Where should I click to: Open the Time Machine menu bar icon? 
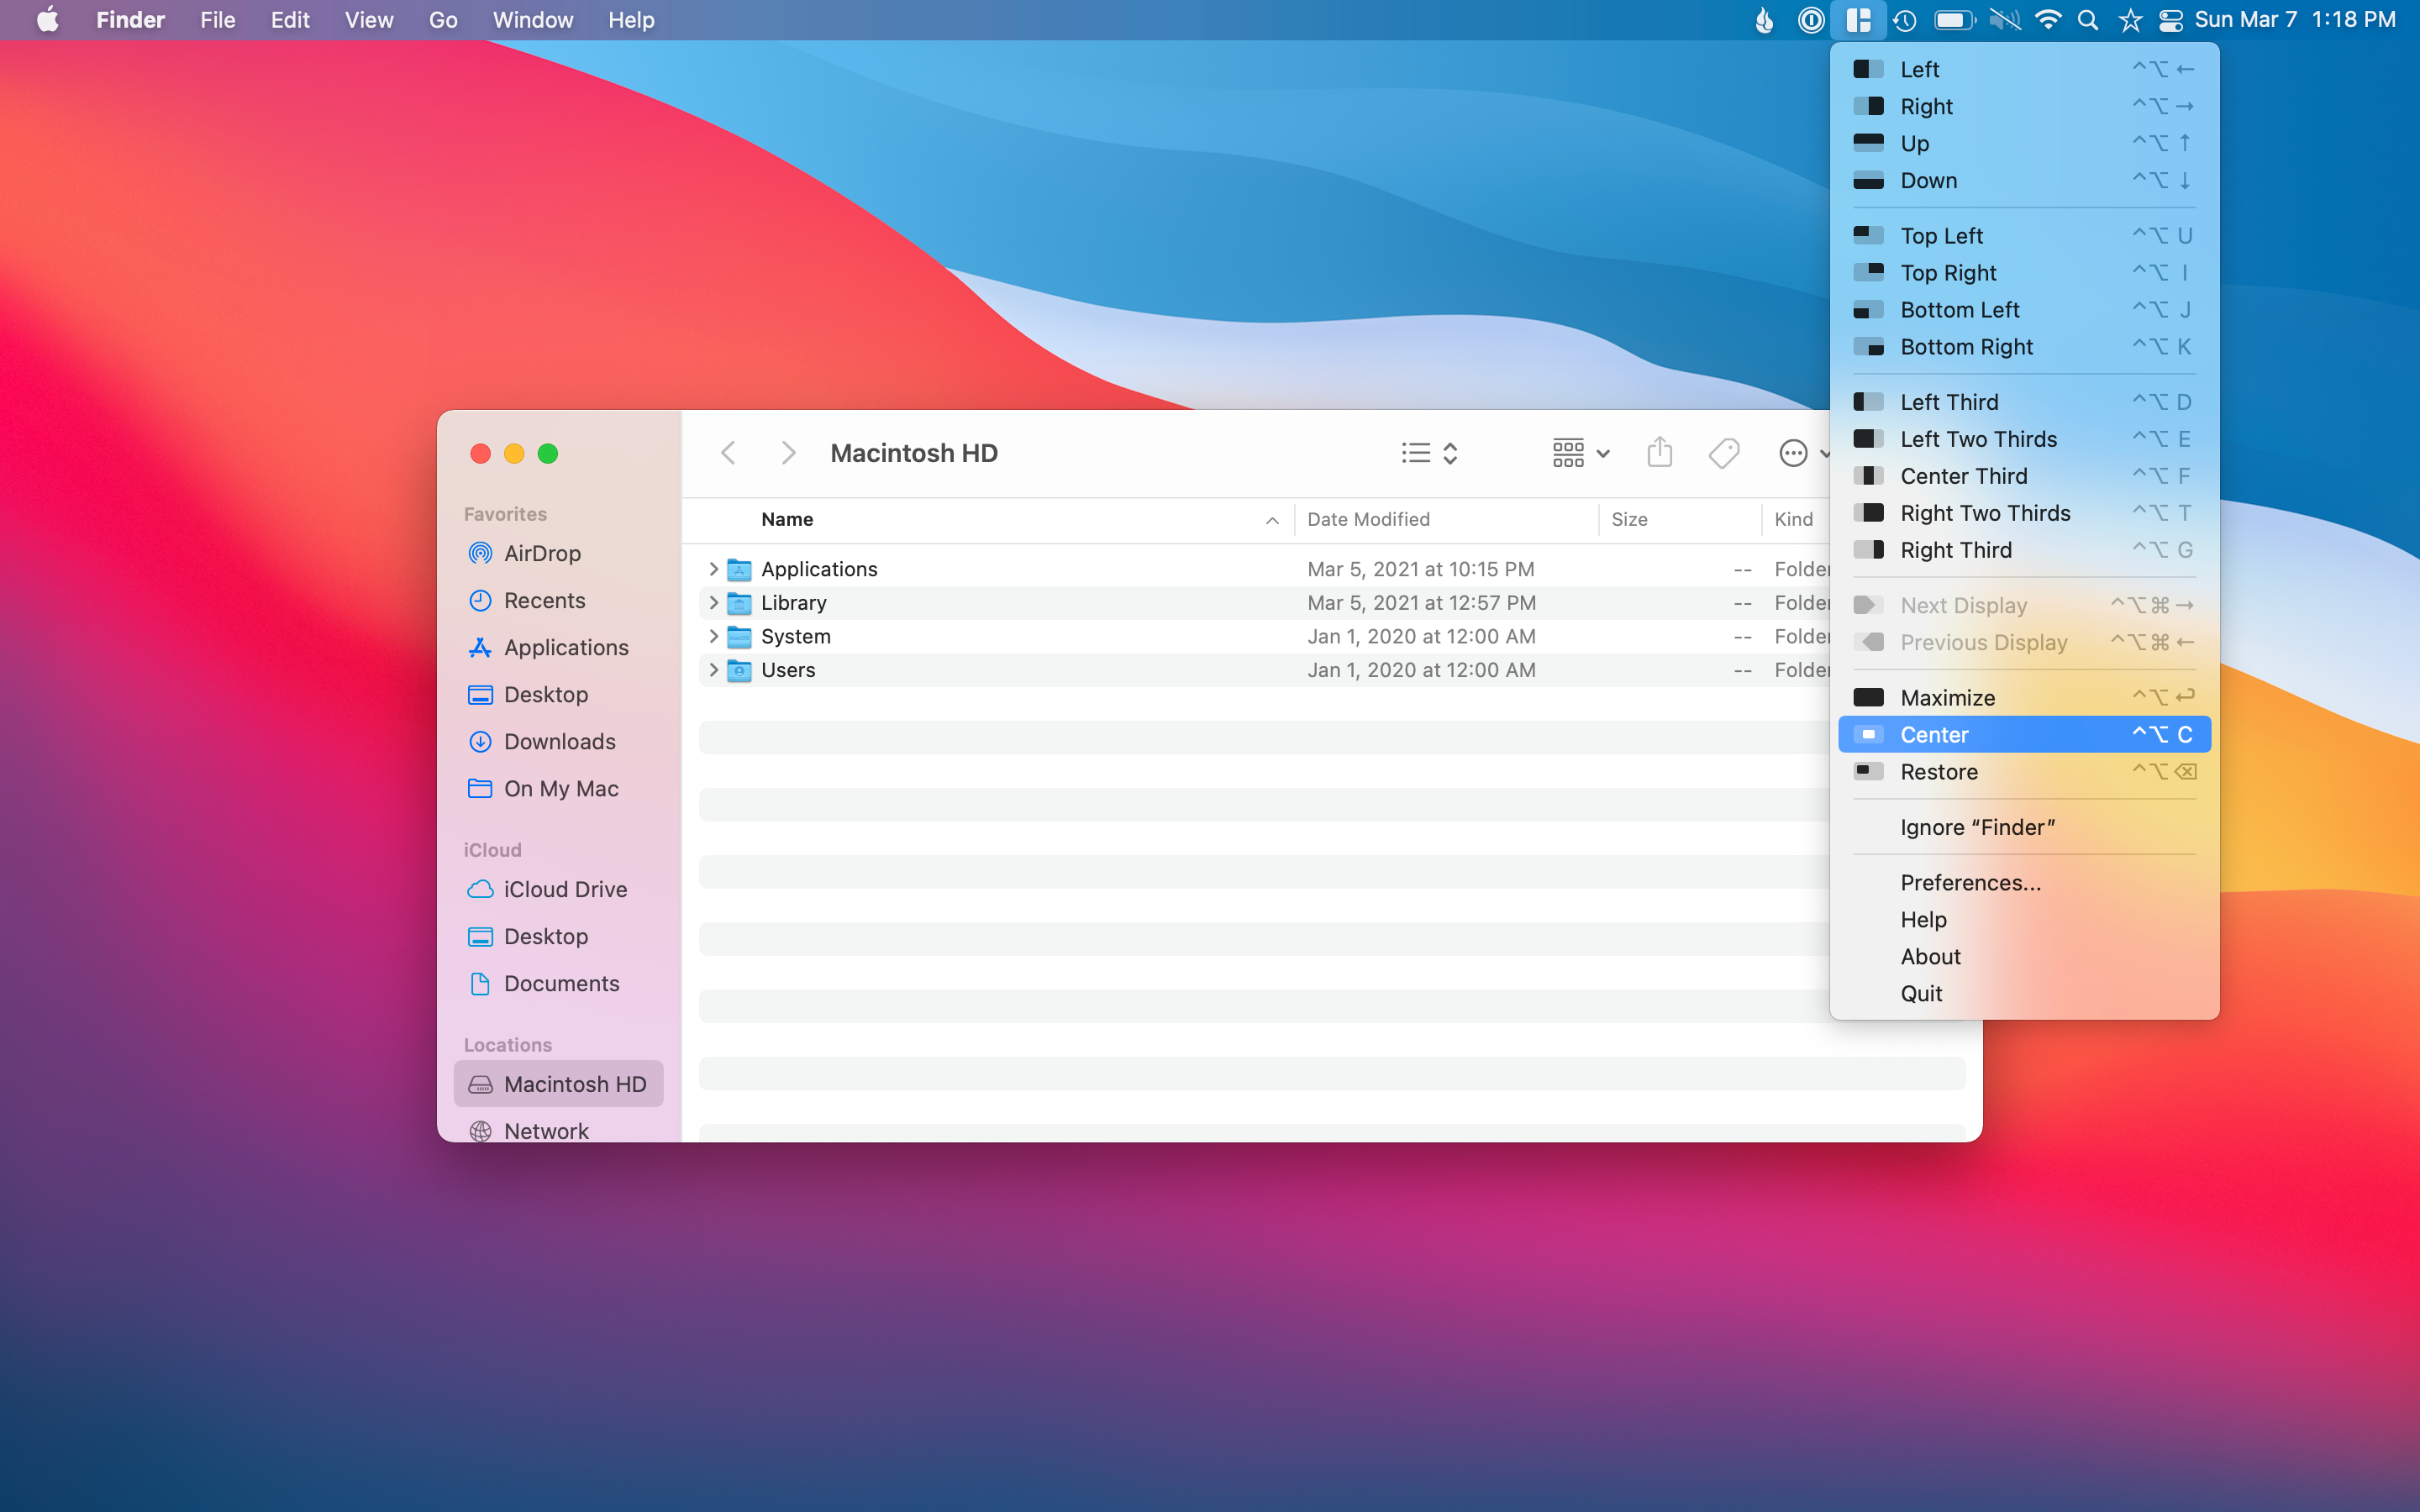[1904, 20]
